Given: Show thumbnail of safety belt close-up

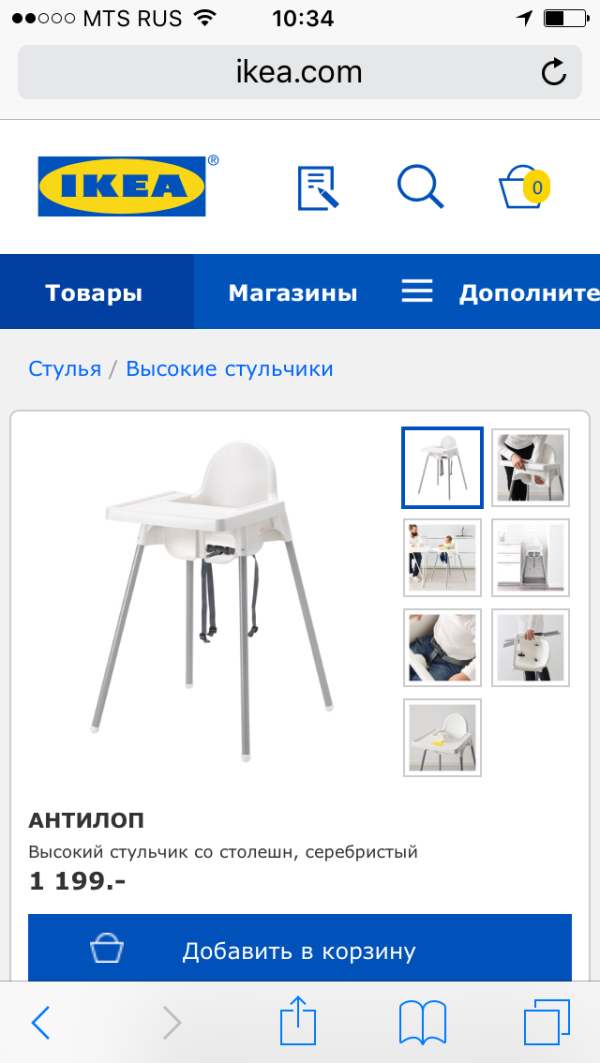Looking at the screenshot, I should (x=442, y=647).
